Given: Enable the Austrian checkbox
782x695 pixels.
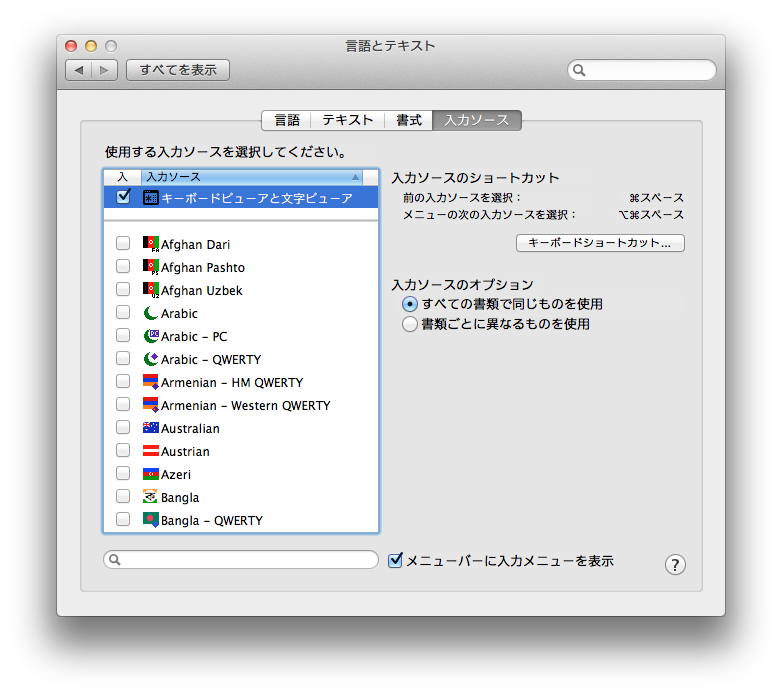Looking at the screenshot, I should pyautogui.click(x=123, y=450).
